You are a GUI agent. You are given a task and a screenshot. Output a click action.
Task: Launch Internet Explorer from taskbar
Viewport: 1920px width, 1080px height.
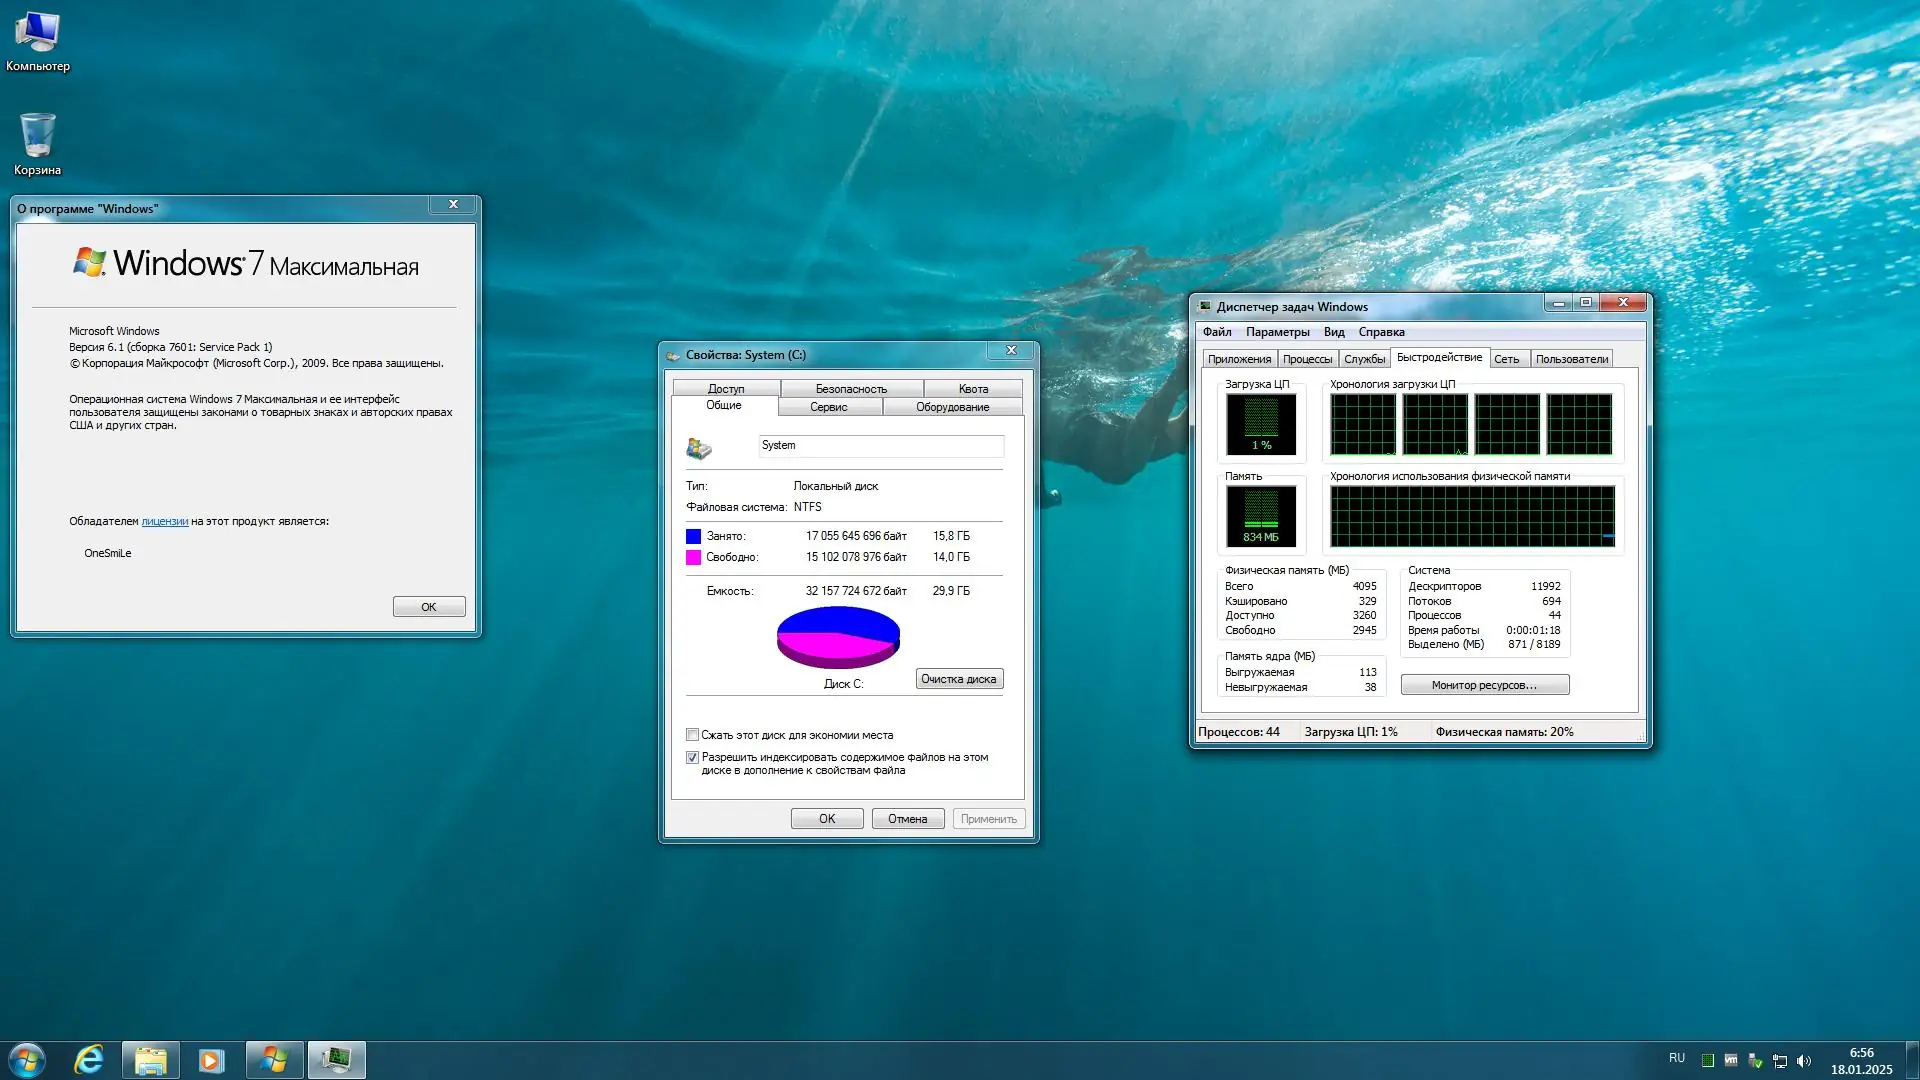[89, 1059]
